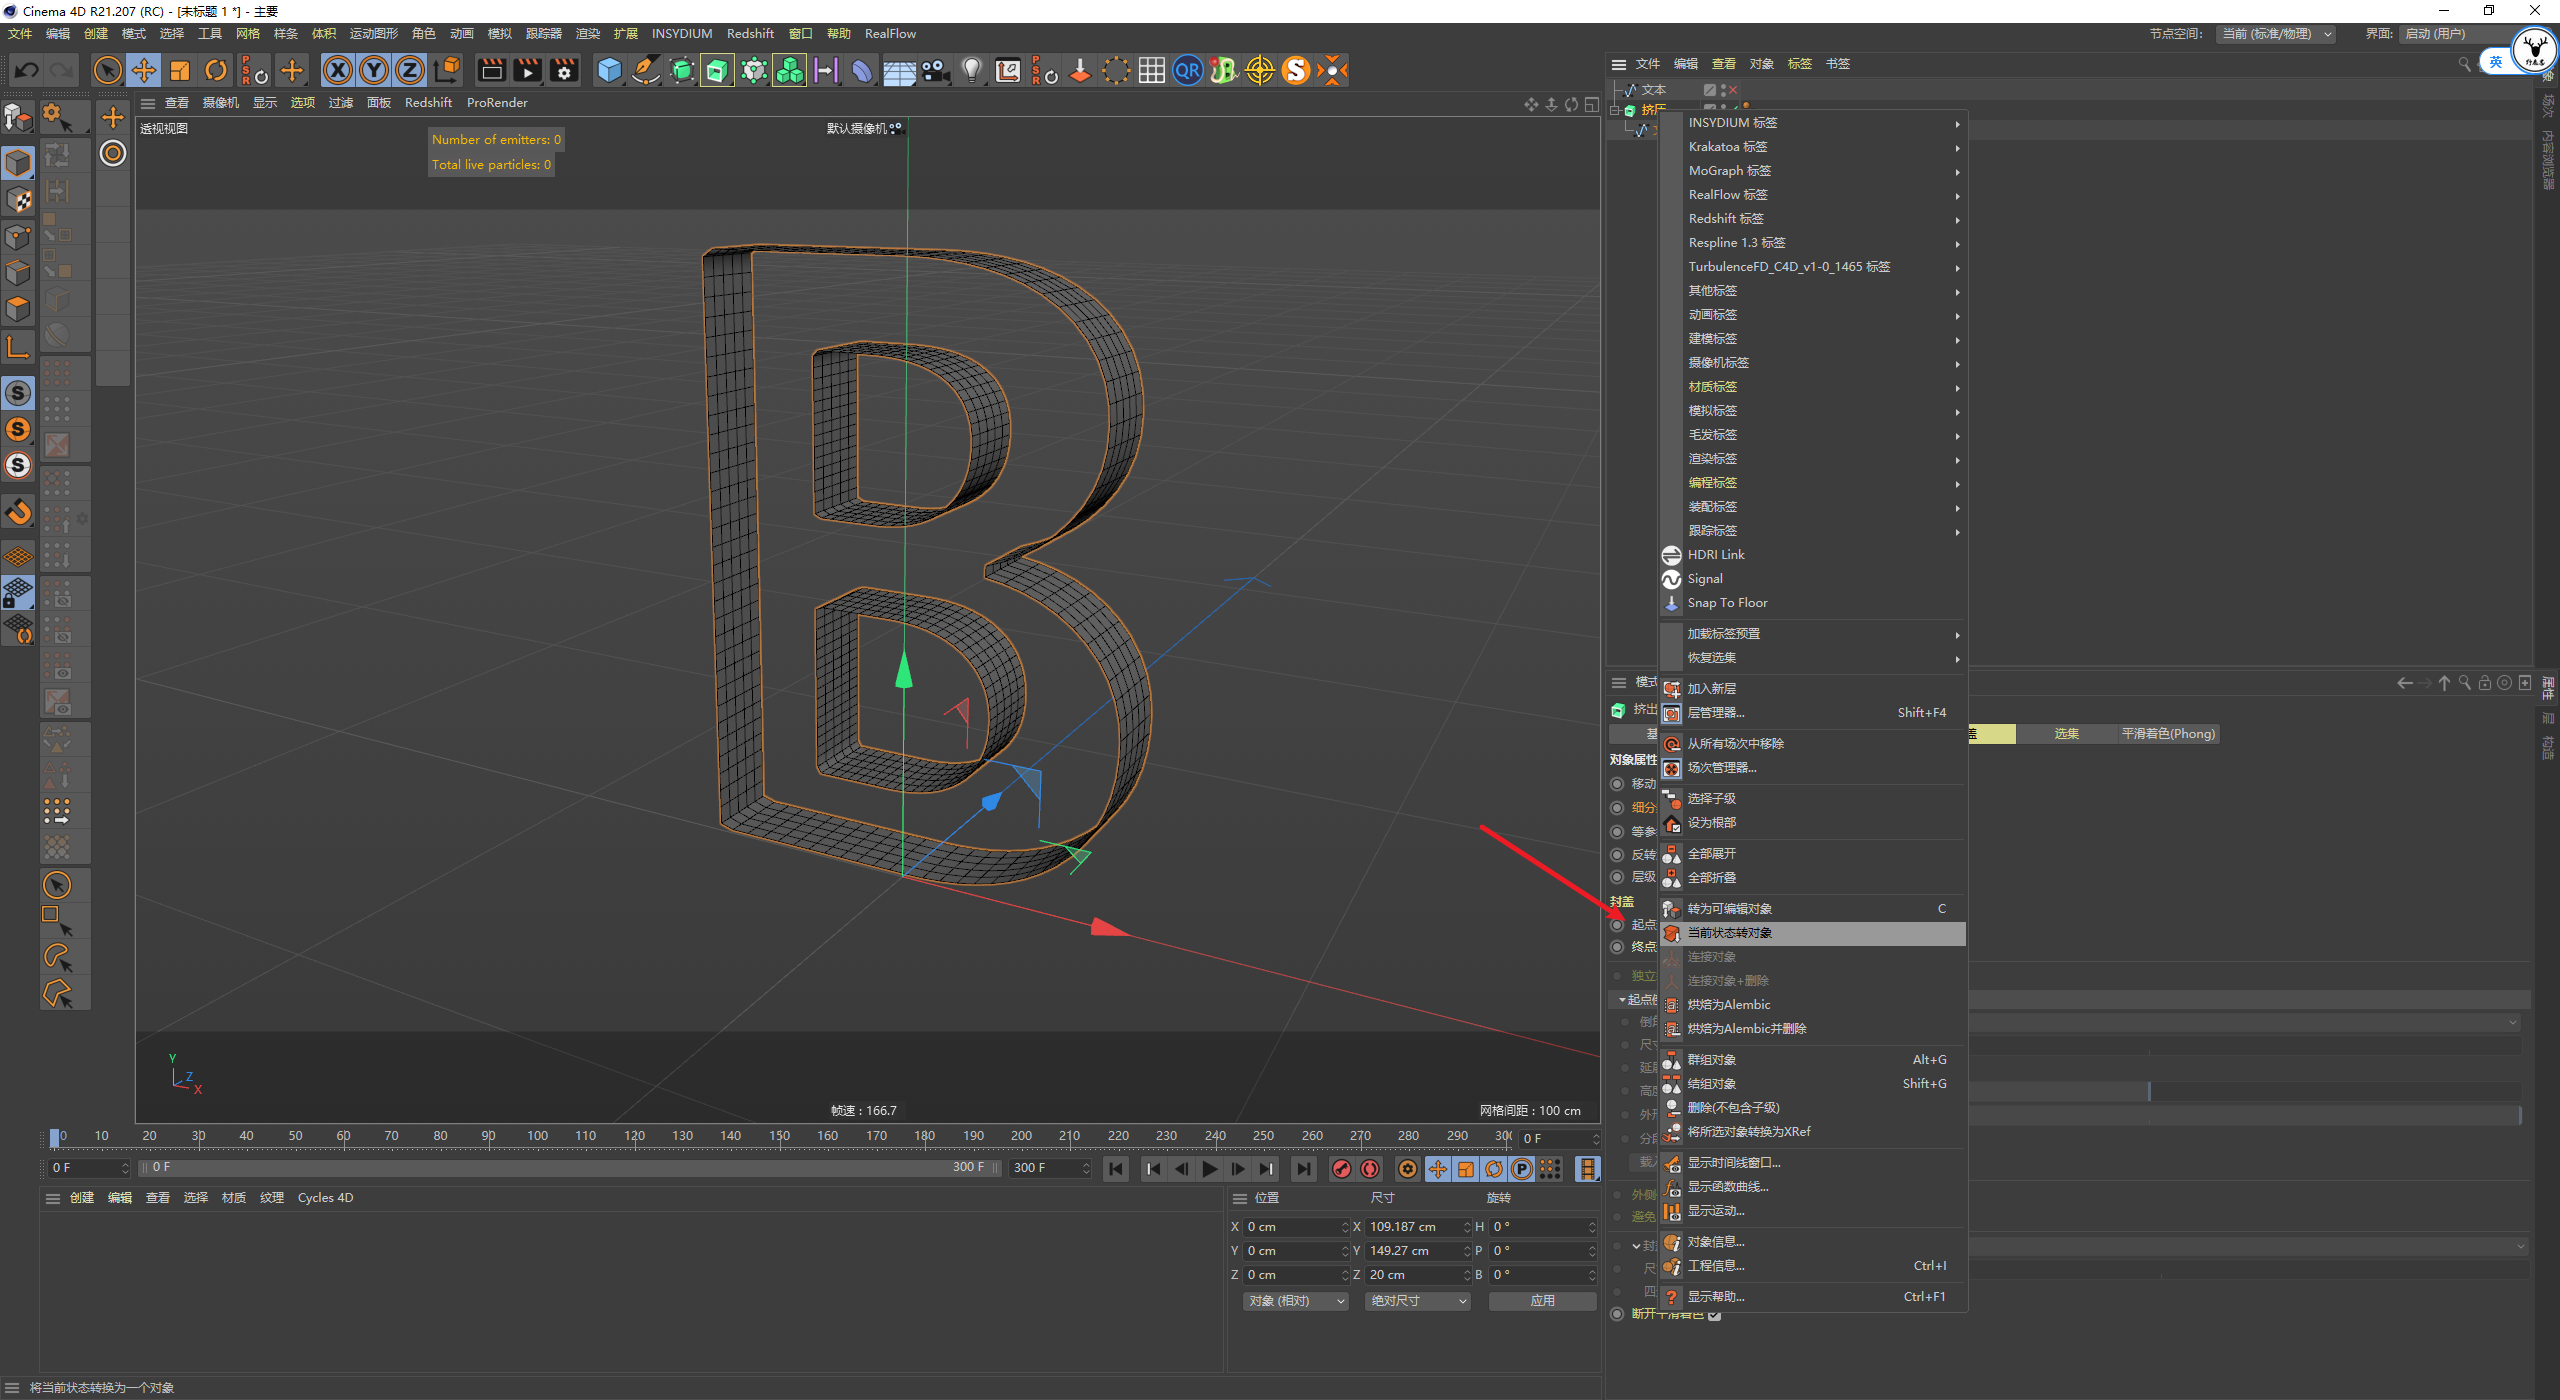Select 转为可编辑对象 menu entry
This screenshot has width=2560, height=1400.
coord(1730,909)
